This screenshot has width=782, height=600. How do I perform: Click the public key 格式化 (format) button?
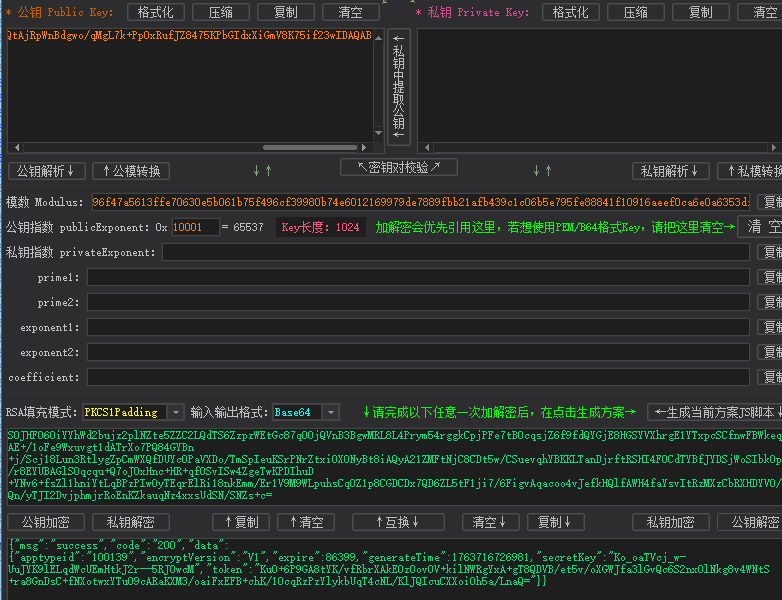coord(156,12)
